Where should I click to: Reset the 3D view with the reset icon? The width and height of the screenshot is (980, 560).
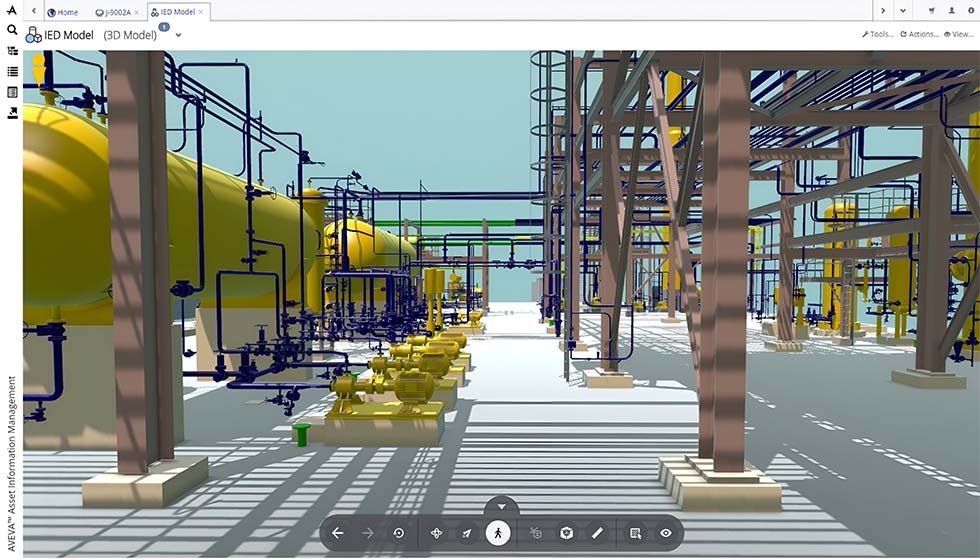point(398,533)
